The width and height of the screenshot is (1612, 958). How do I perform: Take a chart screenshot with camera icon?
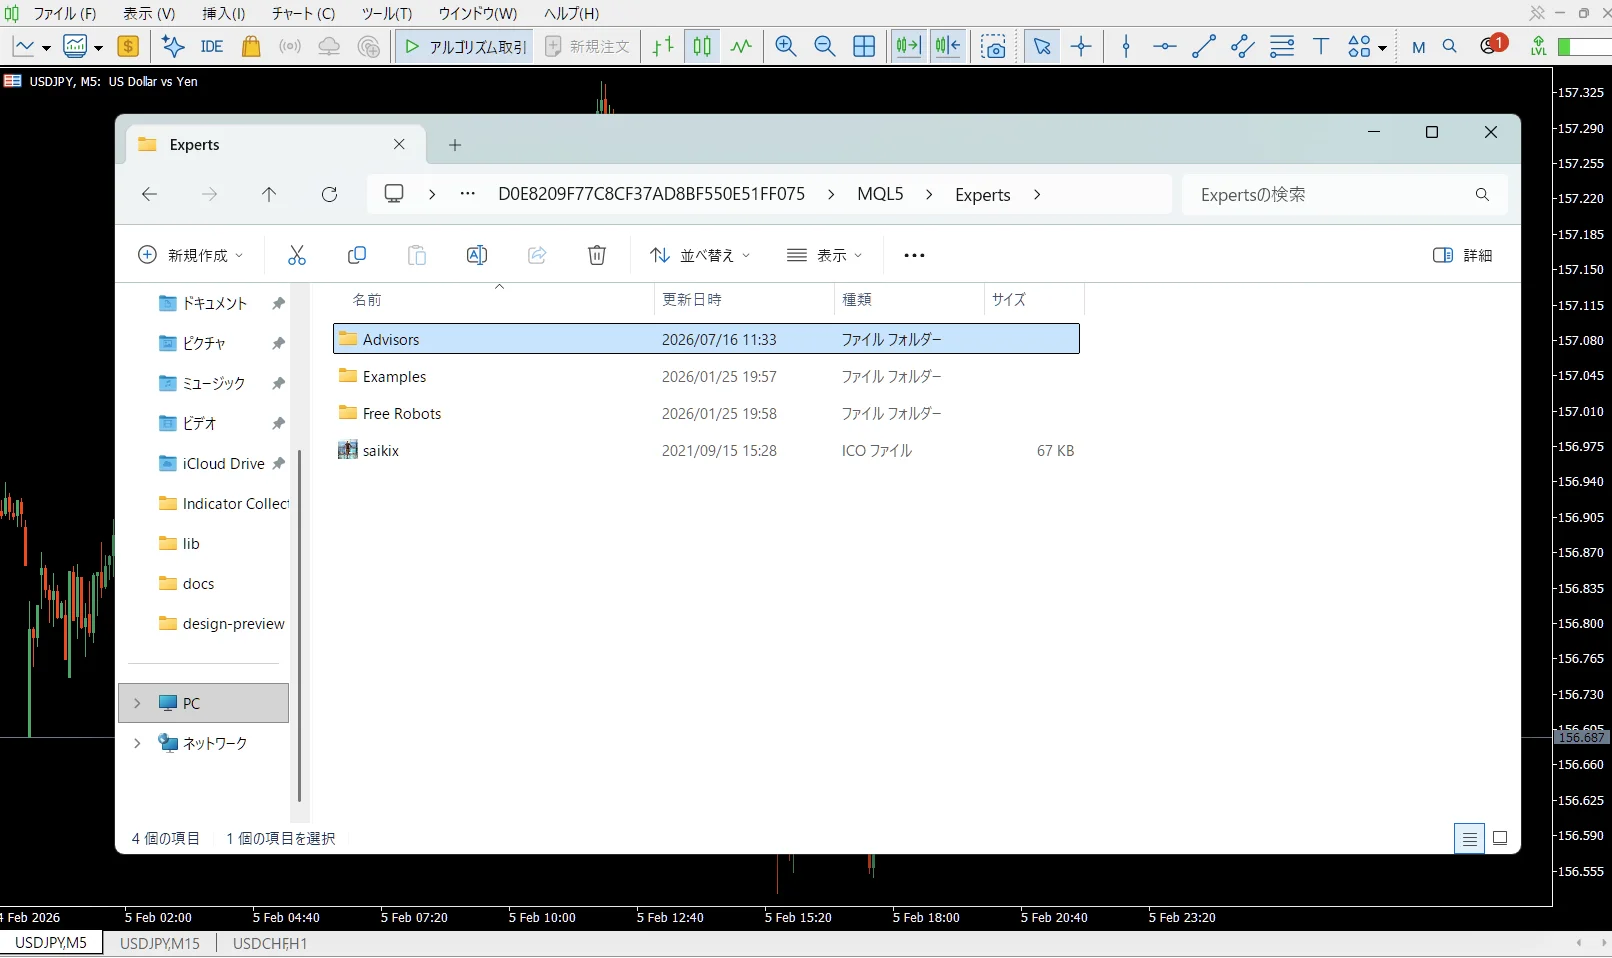pos(993,46)
